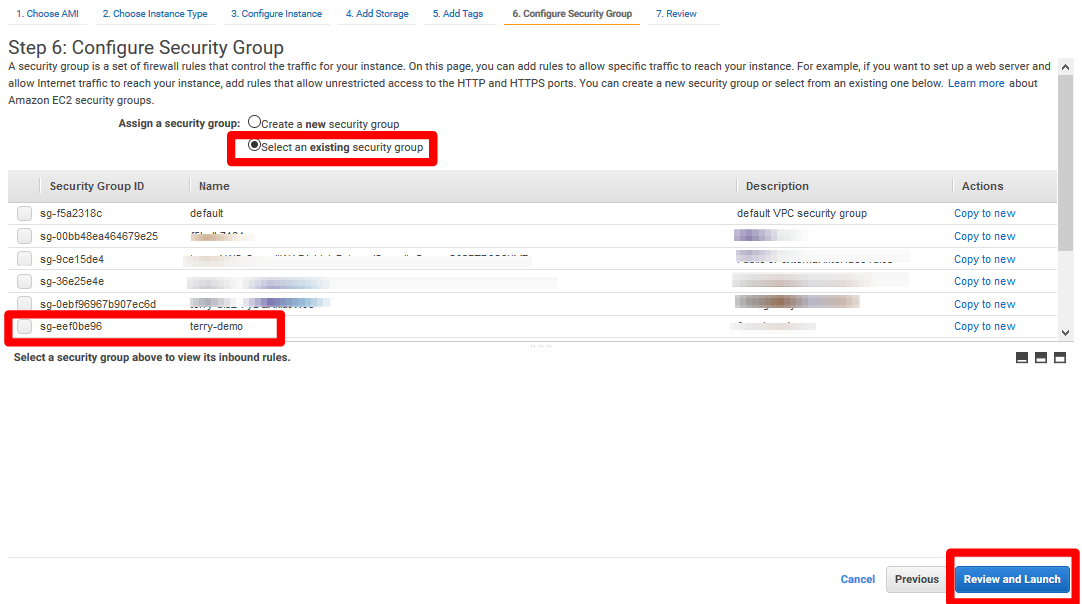Go back with the Previous button

[x=916, y=579]
